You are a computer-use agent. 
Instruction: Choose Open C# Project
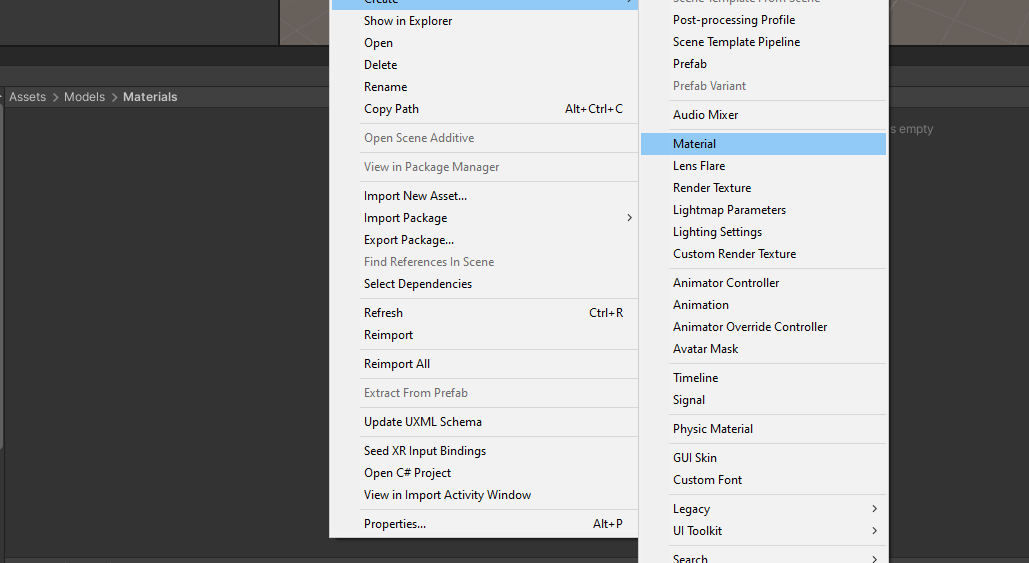tap(407, 473)
